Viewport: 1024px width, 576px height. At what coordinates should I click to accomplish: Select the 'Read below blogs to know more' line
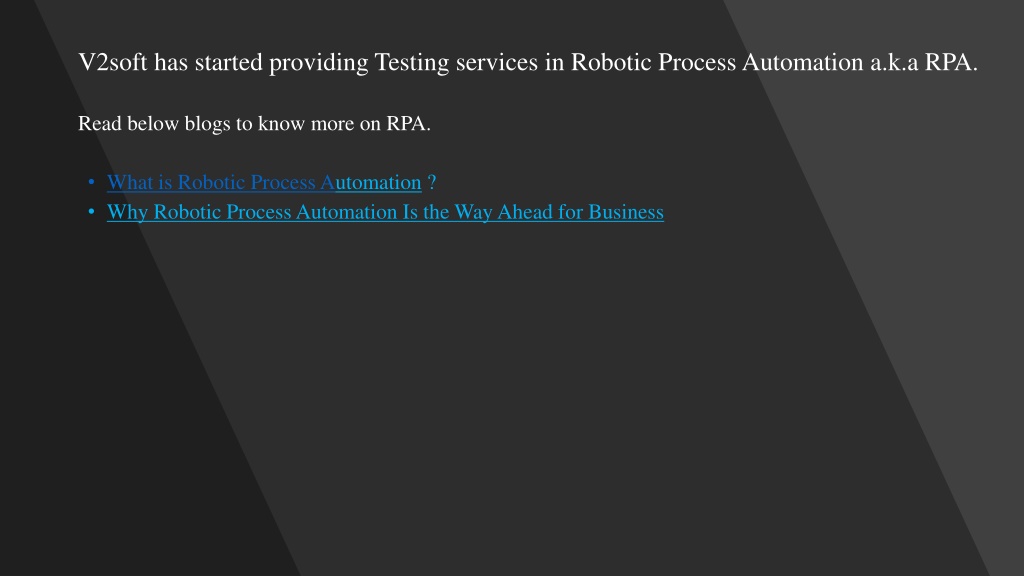pyautogui.click(x=254, y=123)
